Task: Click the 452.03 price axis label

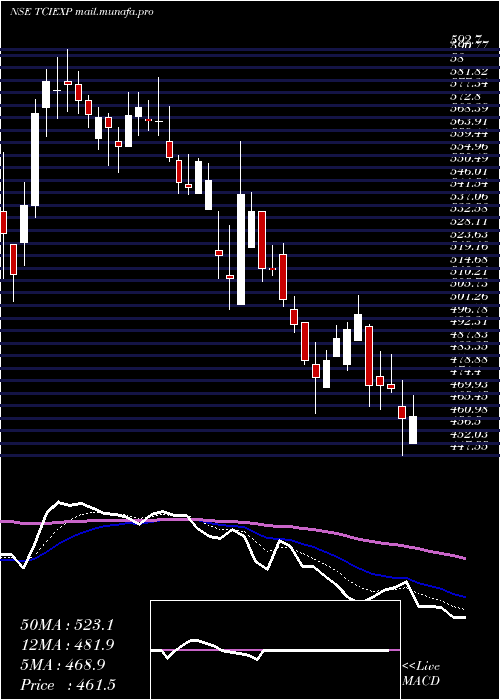Action: 469,434
